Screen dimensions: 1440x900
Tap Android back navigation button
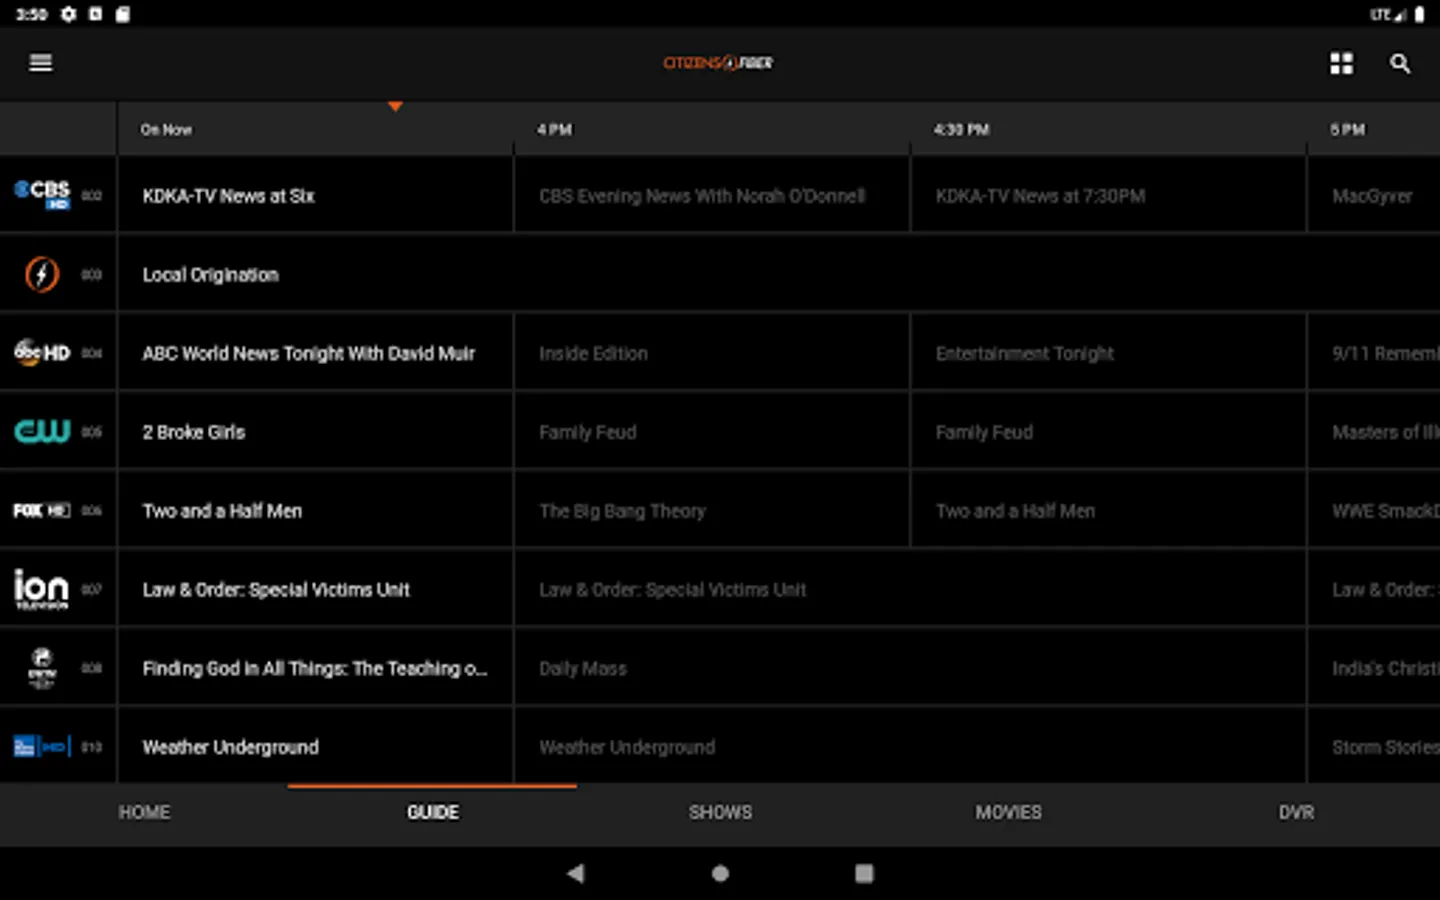click(575, 873)
